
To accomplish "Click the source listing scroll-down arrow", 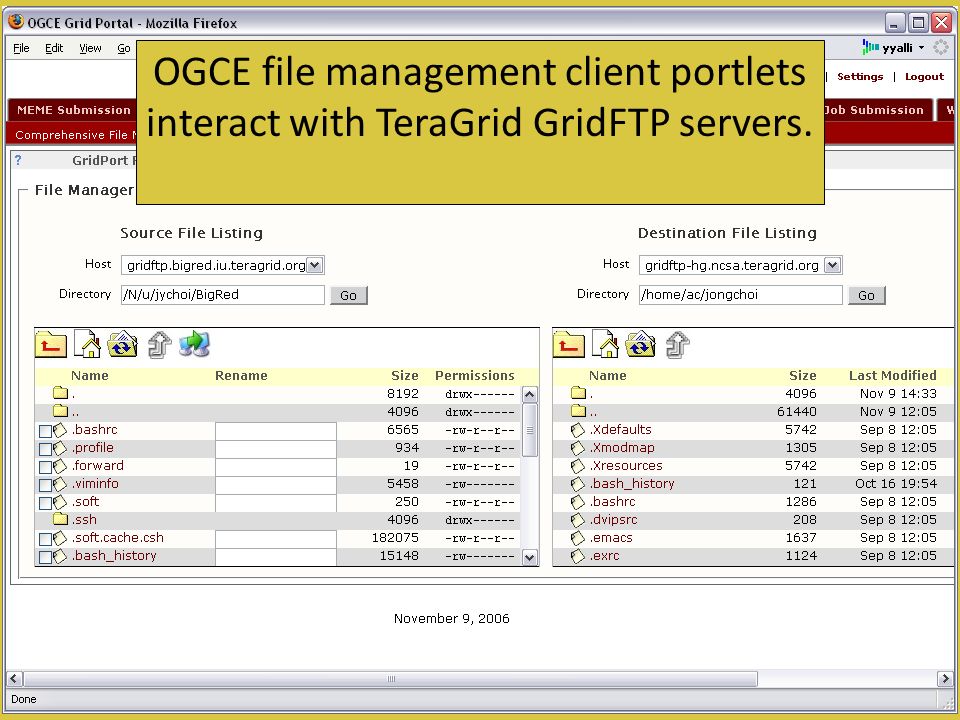I will 530,557.
